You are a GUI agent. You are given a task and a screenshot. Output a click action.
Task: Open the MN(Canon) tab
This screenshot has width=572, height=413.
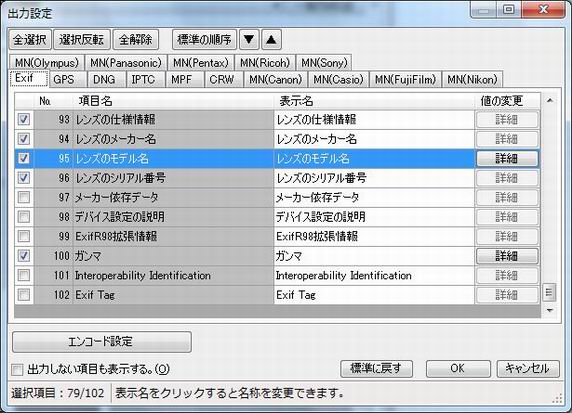(275, 79)
